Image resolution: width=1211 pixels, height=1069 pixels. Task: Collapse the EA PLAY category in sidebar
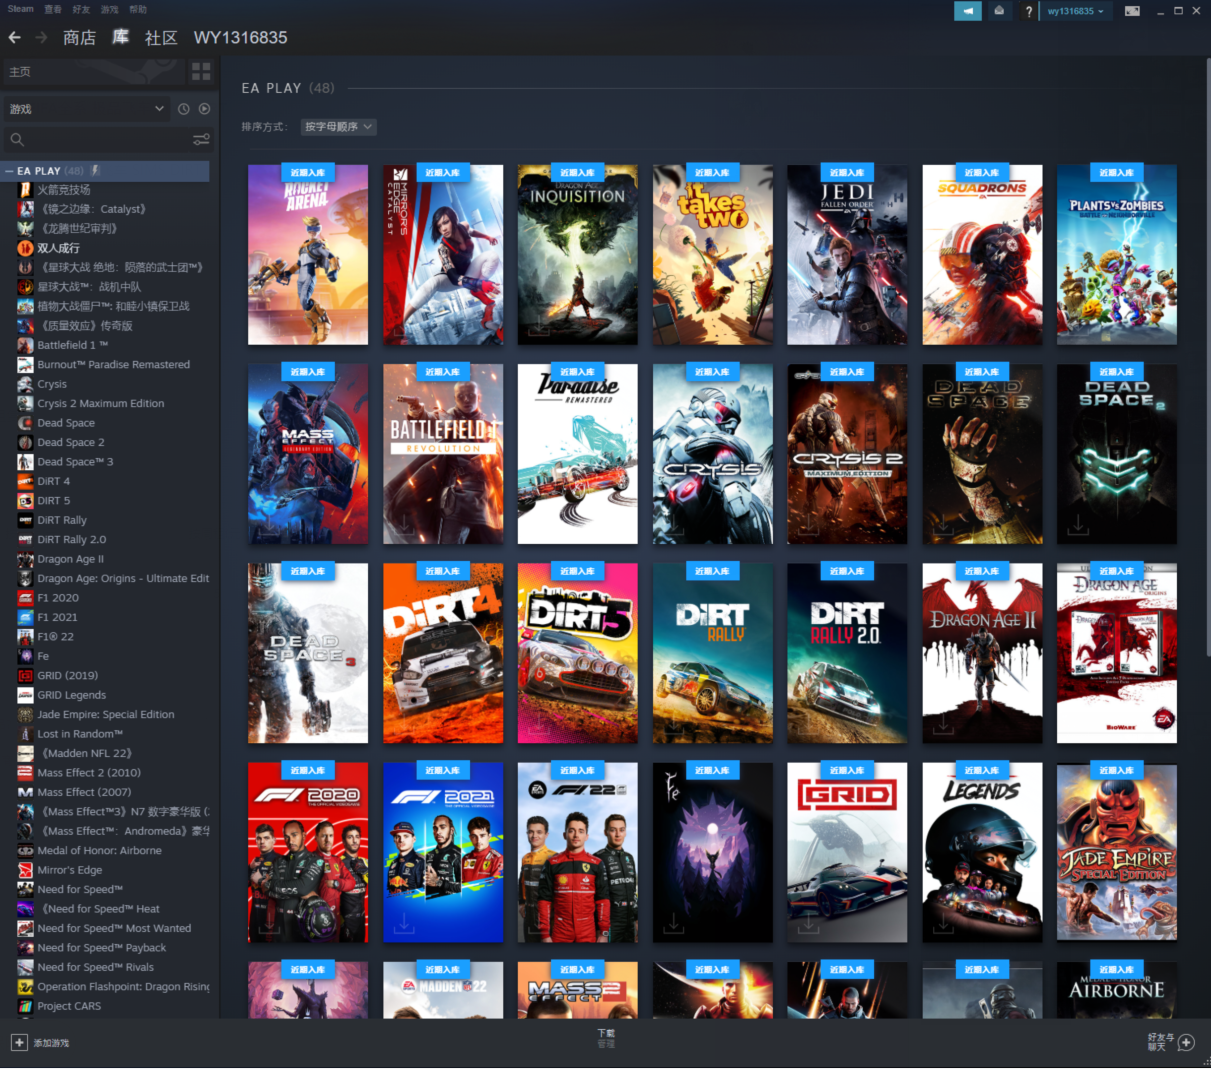point(9,171)
